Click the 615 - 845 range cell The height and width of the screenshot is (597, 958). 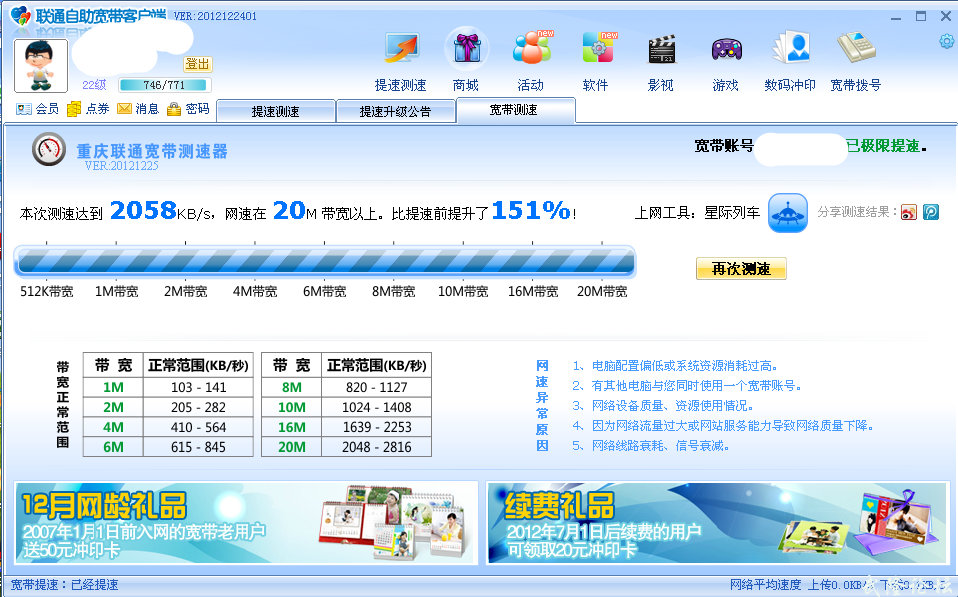coord(198,447)
